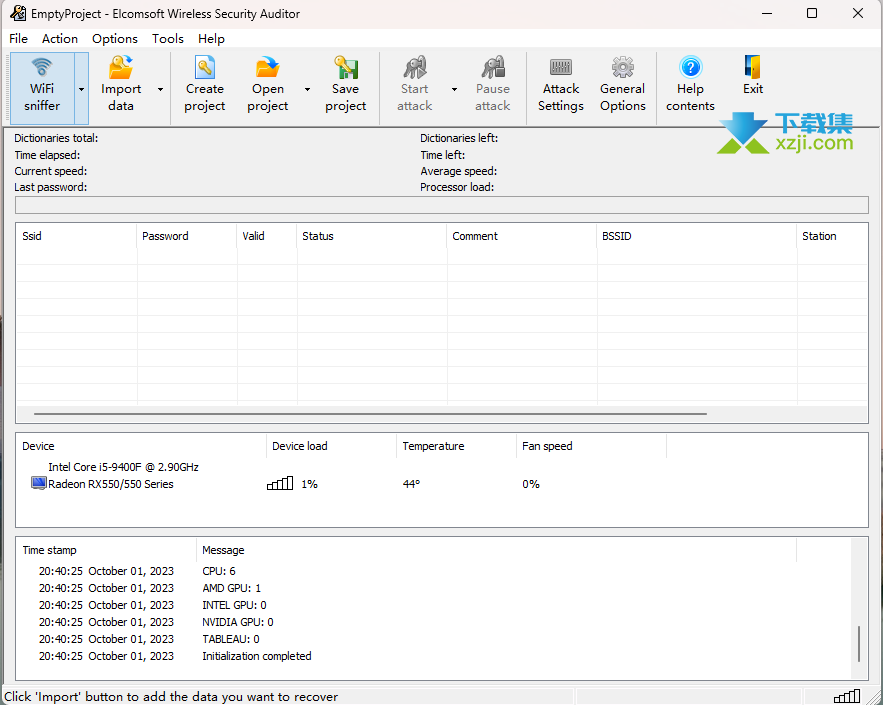The height and width of the screenshot is (705, 883).
Task: Click the Valid column header
Action: (x=267, y=236)
